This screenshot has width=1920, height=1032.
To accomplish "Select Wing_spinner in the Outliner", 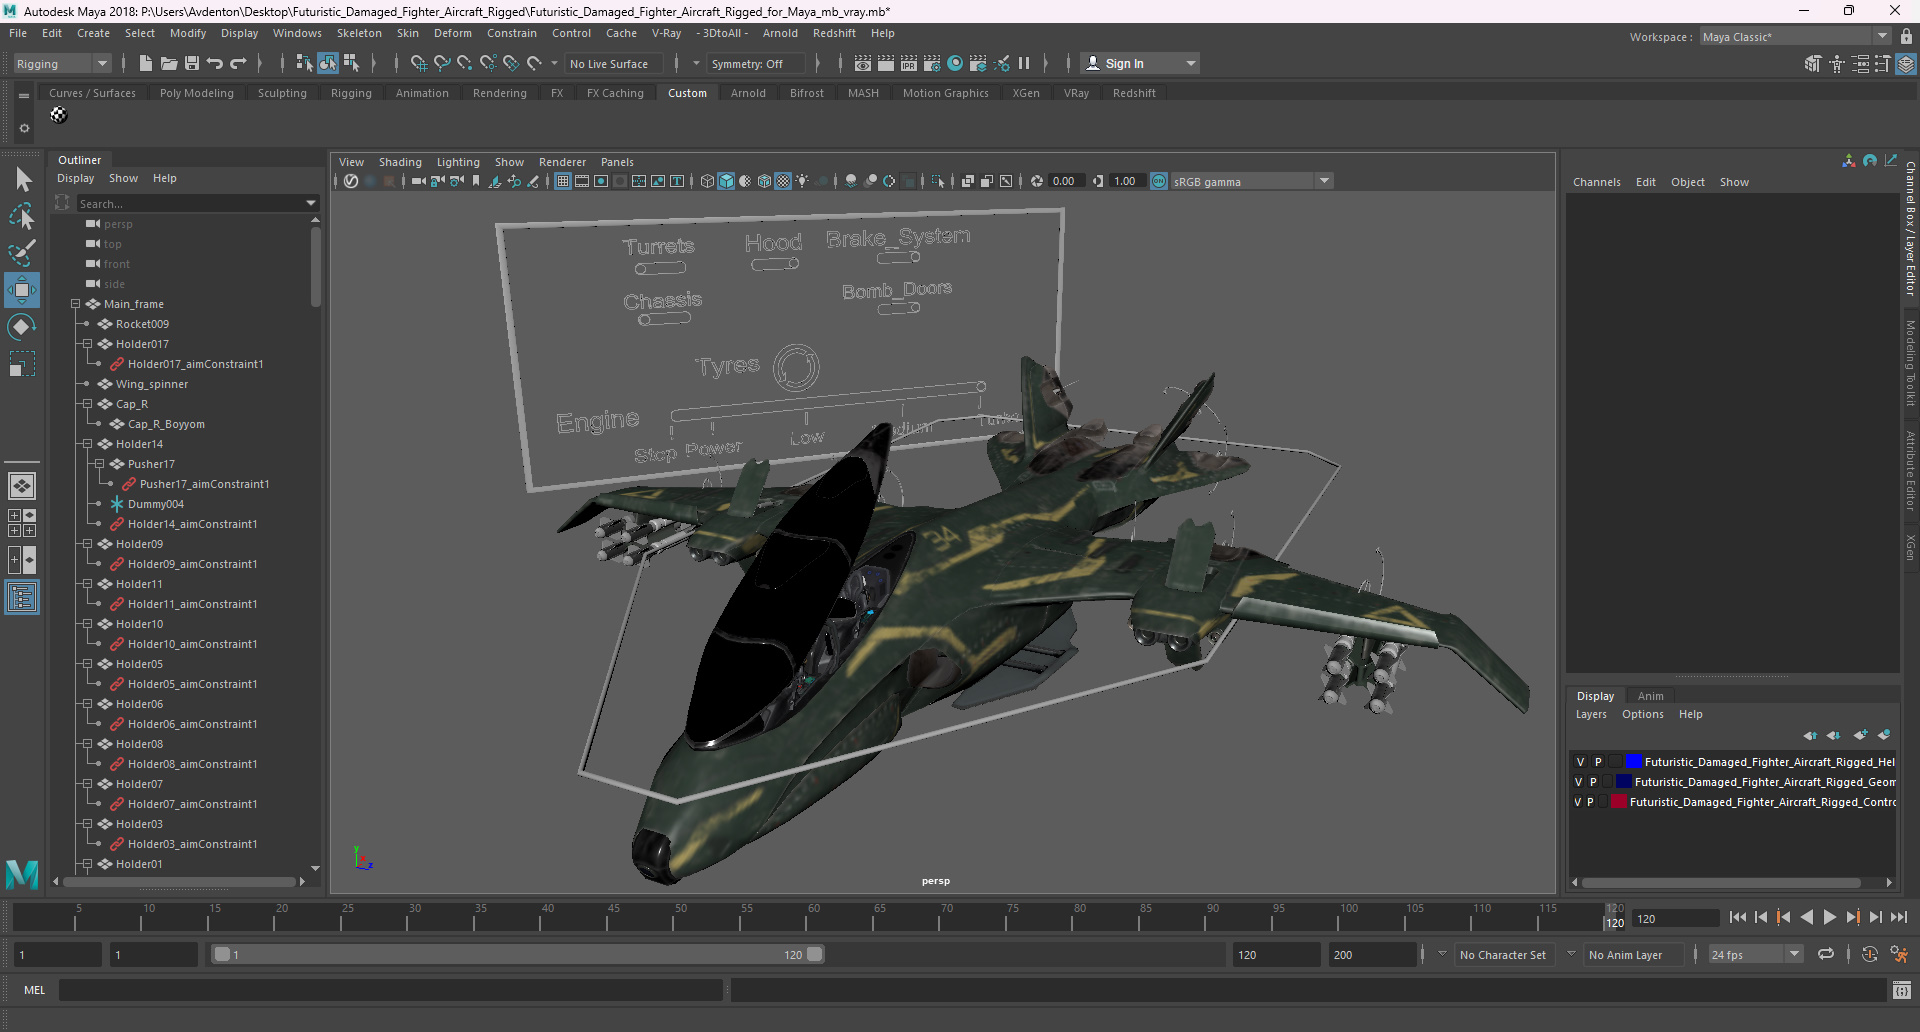I will [152, 384].
